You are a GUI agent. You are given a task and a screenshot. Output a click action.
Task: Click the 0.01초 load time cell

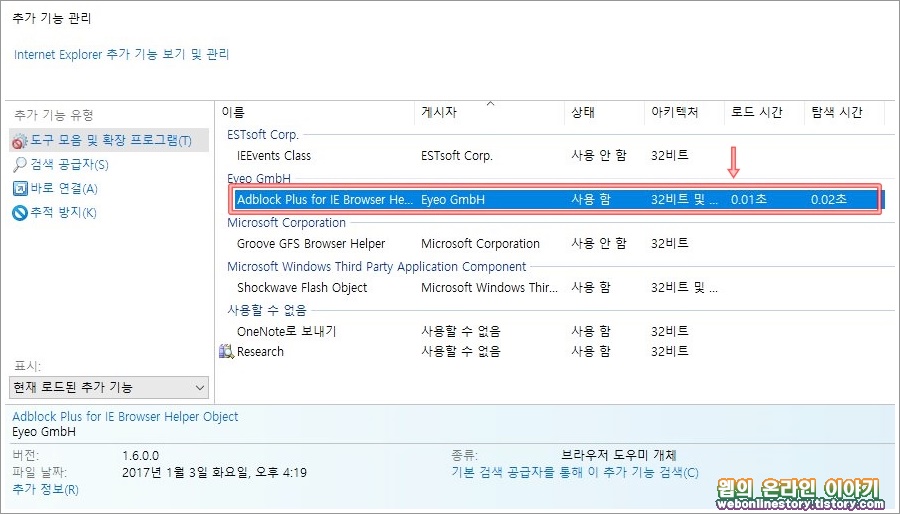point(749,200)
